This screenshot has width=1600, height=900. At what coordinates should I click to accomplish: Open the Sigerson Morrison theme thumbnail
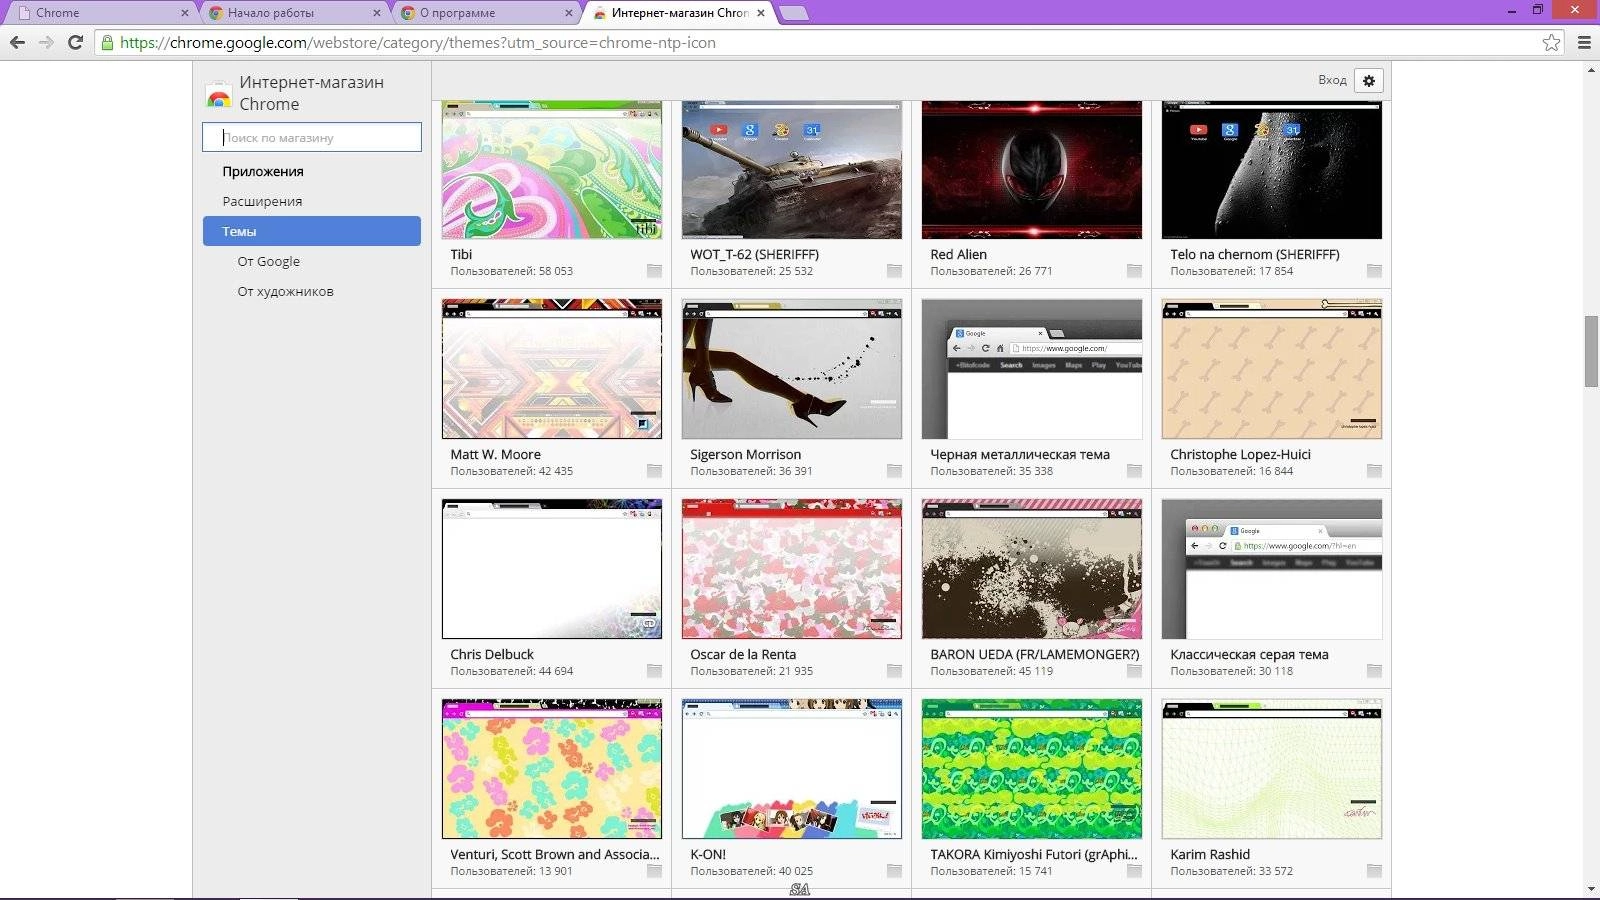(x=791, y=369)
